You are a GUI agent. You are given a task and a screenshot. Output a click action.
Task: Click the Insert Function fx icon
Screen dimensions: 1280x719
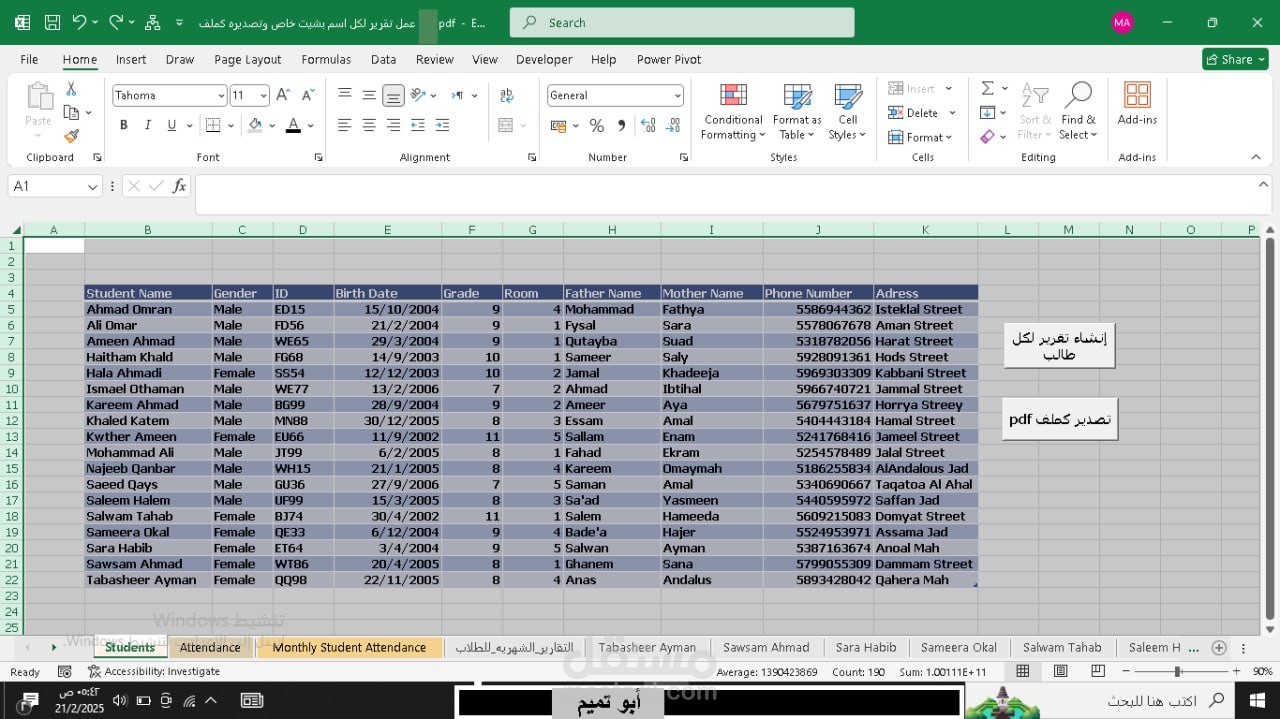tap(180, 186)
